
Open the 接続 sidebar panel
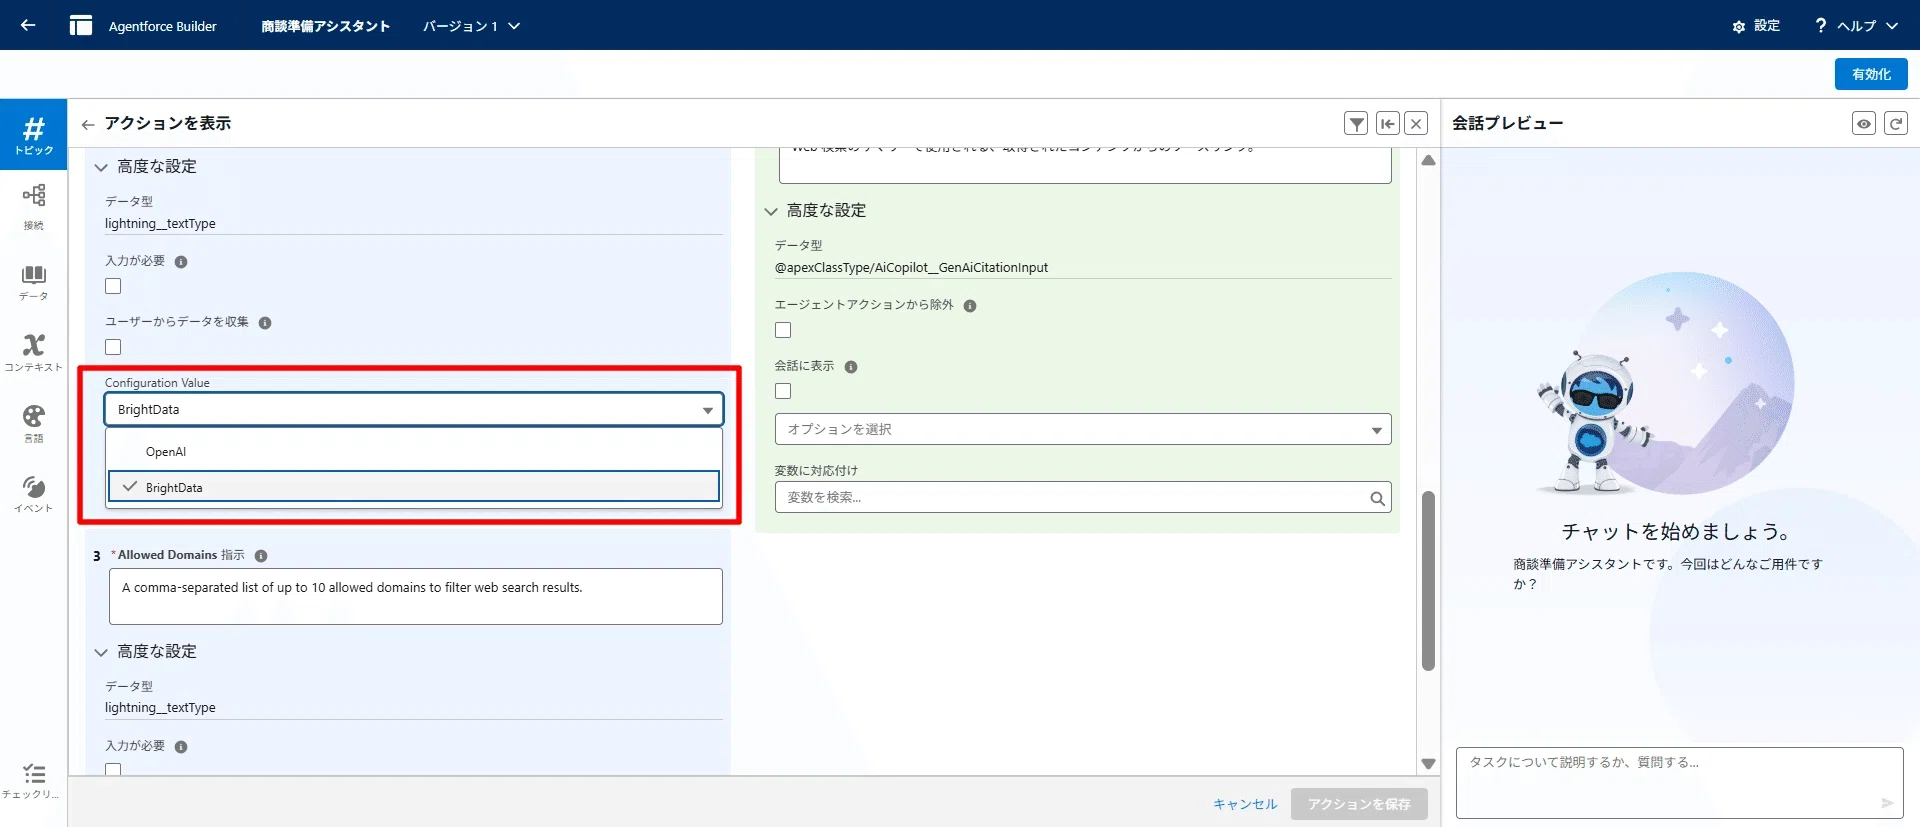click(x=34, y=206)
